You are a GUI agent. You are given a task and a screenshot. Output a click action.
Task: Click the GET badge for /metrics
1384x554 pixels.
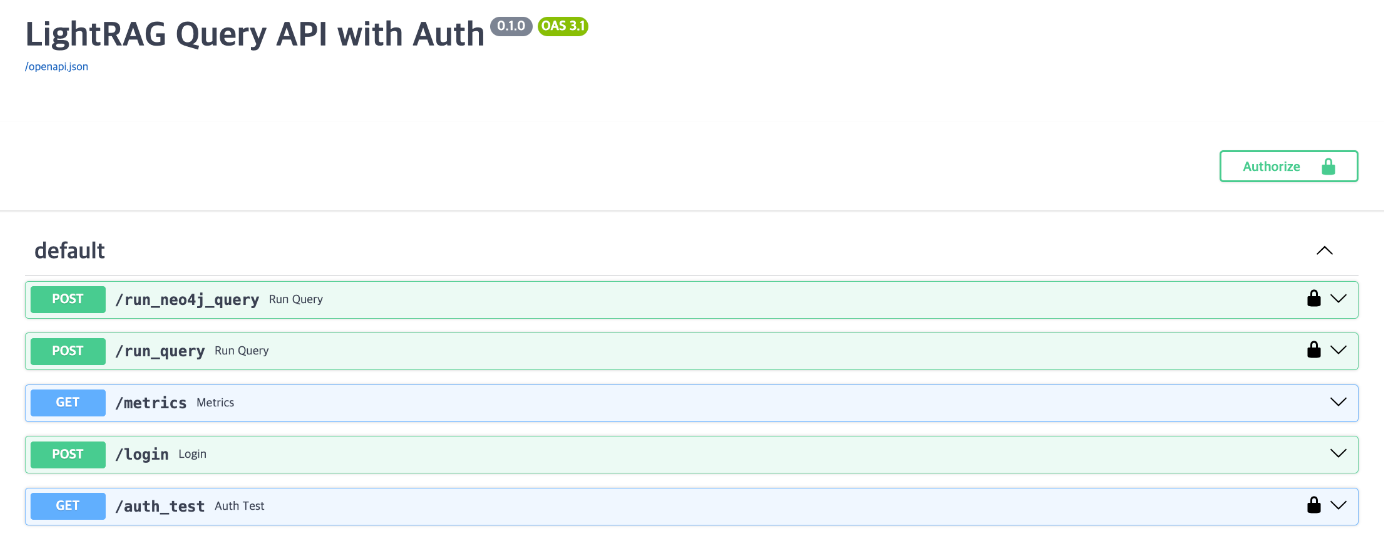(68, 402)
